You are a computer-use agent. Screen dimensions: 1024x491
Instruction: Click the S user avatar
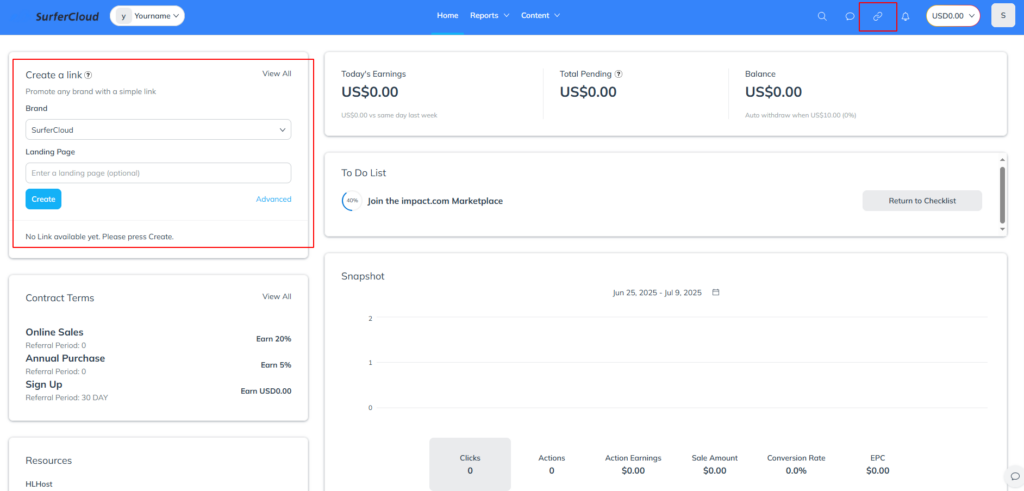(1003, 16)
